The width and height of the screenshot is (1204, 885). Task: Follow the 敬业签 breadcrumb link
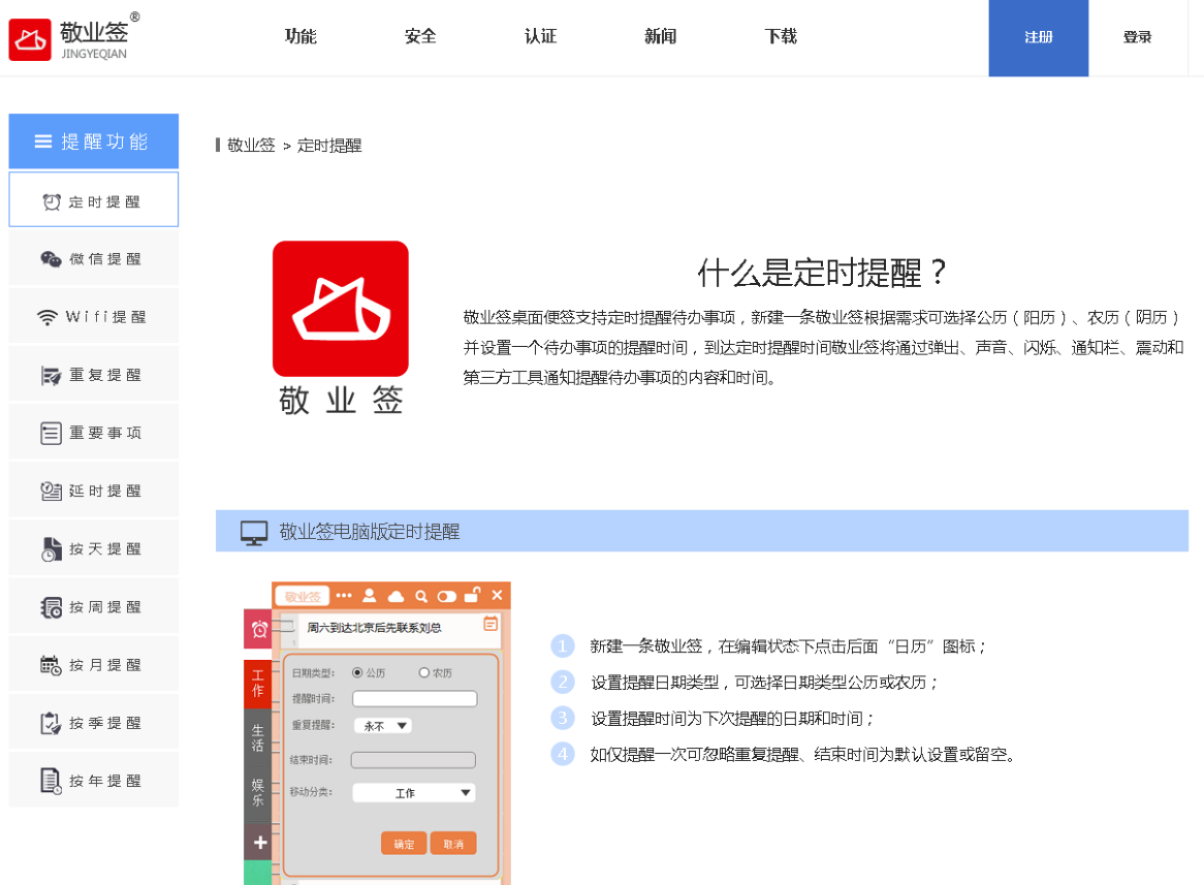pyautogui.click(x=251, y=145)
